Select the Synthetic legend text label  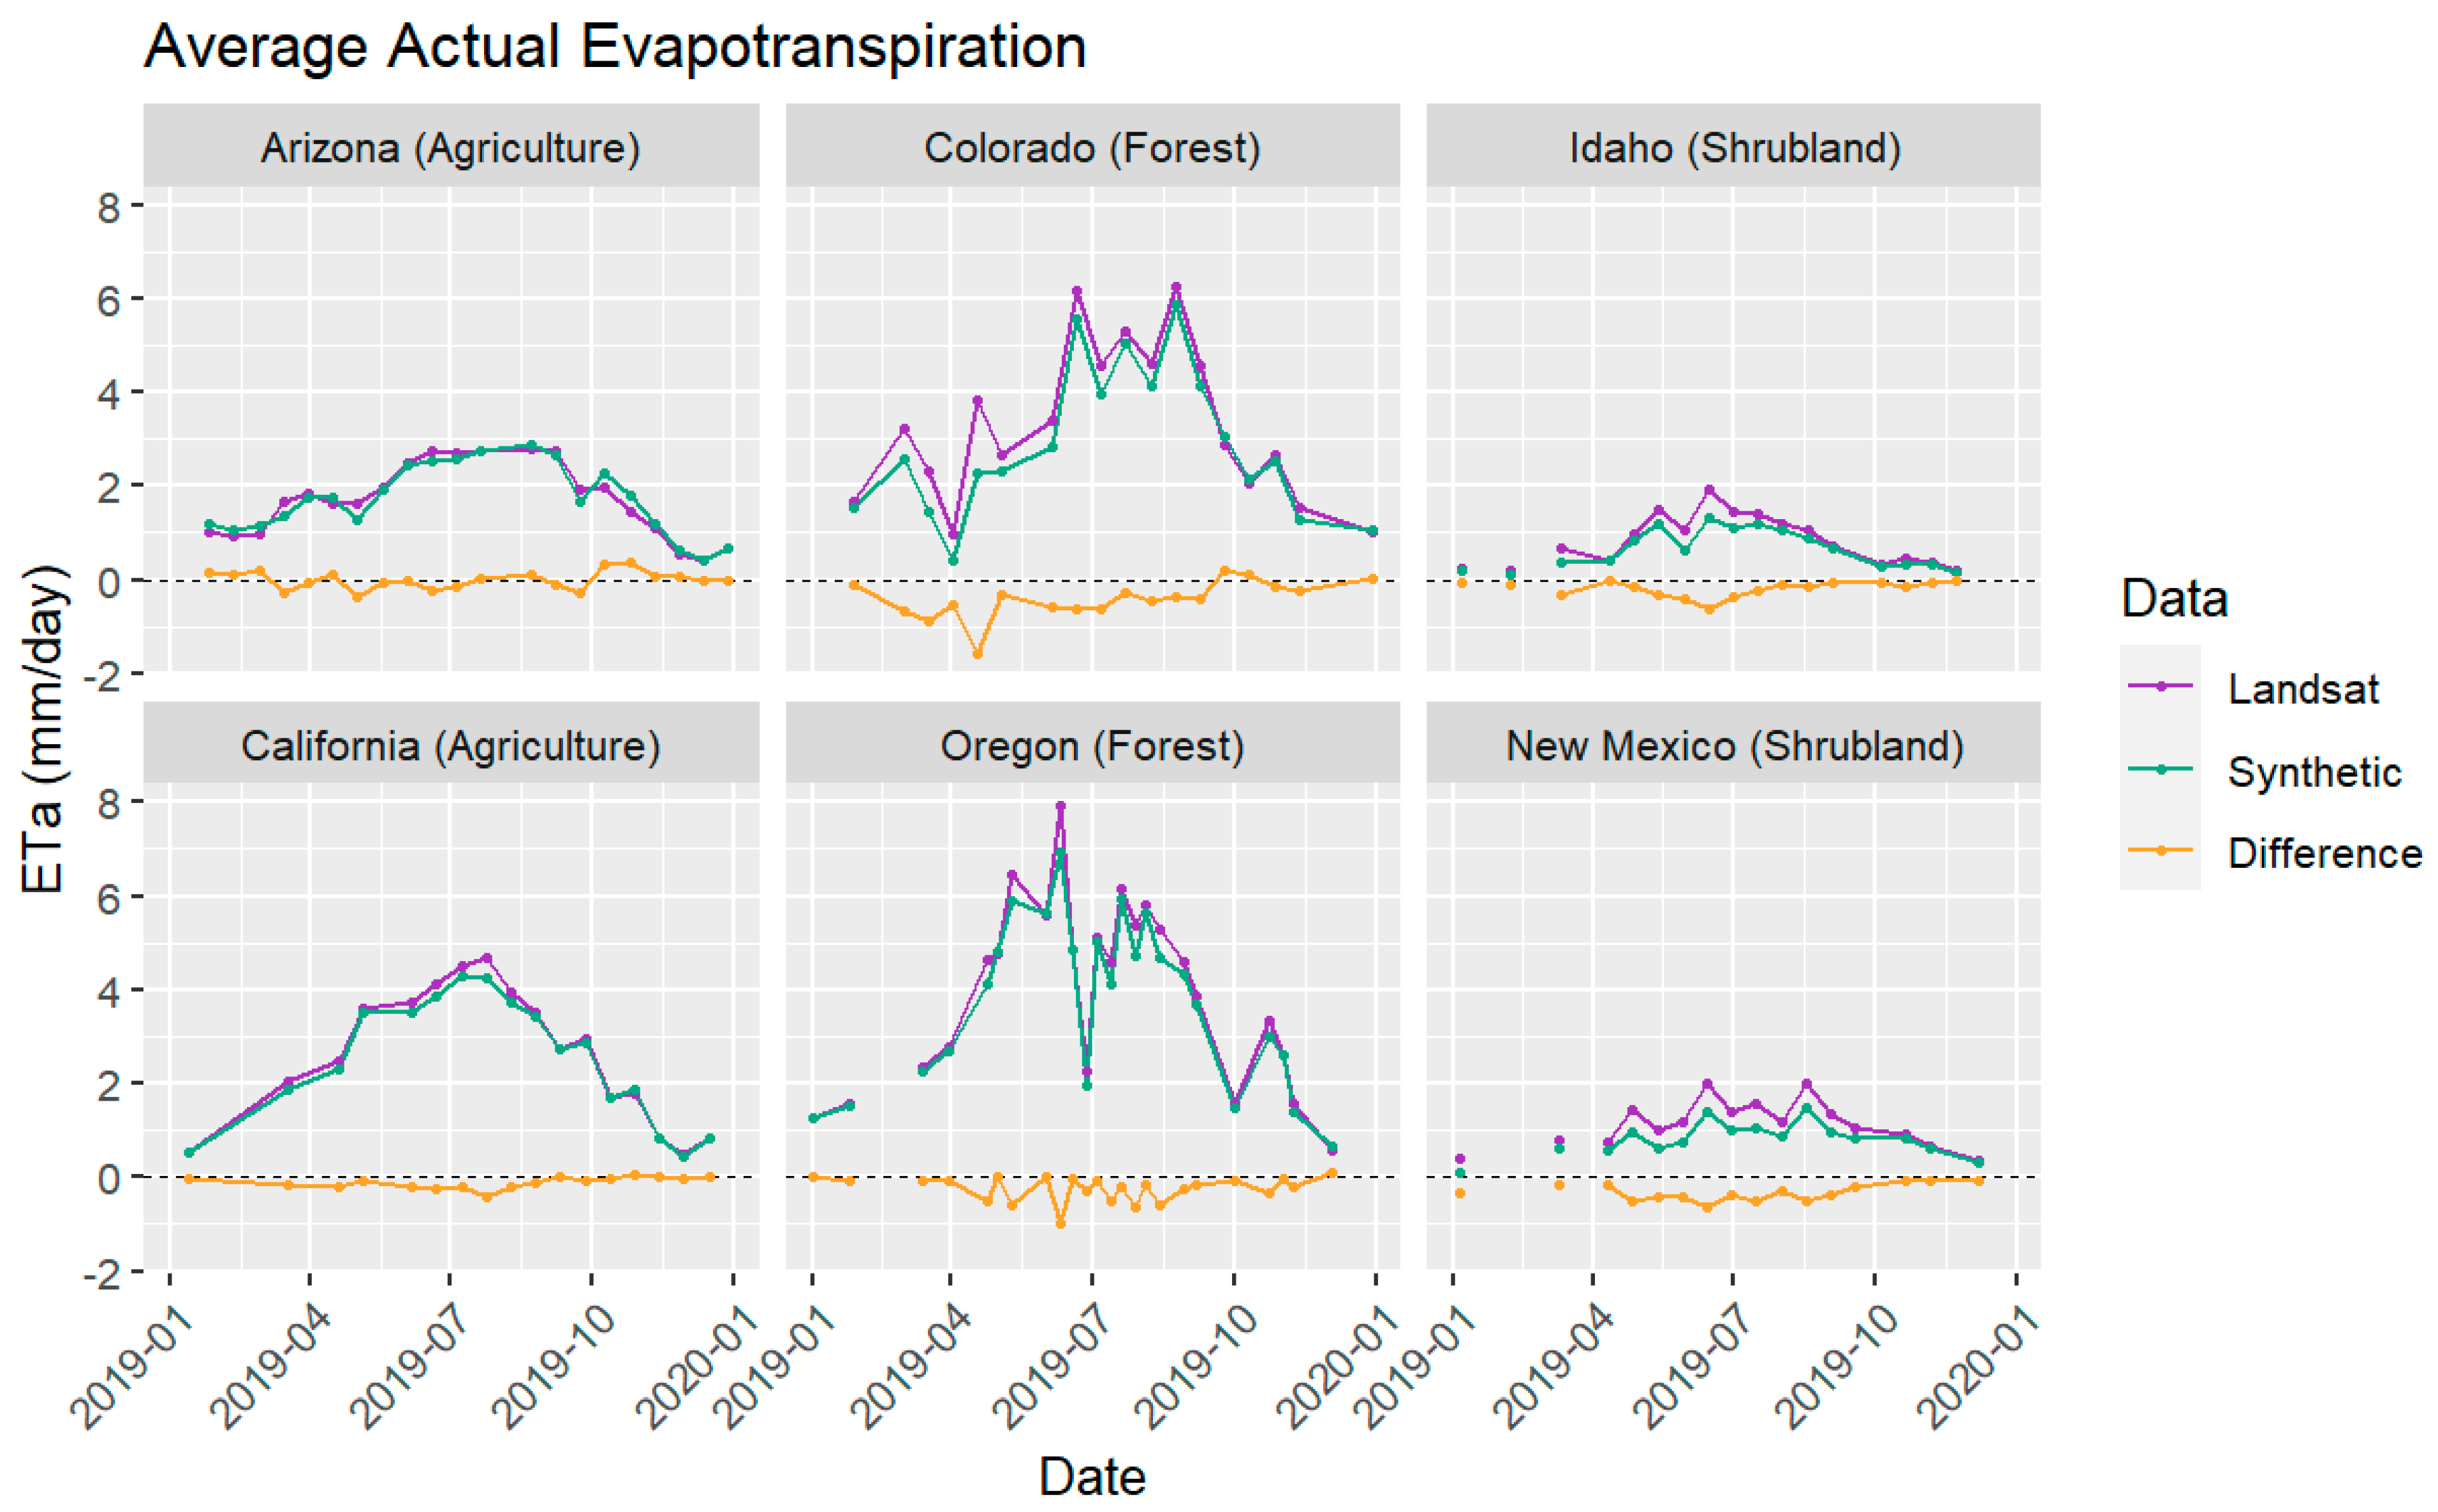click(x=2314, y=772)
